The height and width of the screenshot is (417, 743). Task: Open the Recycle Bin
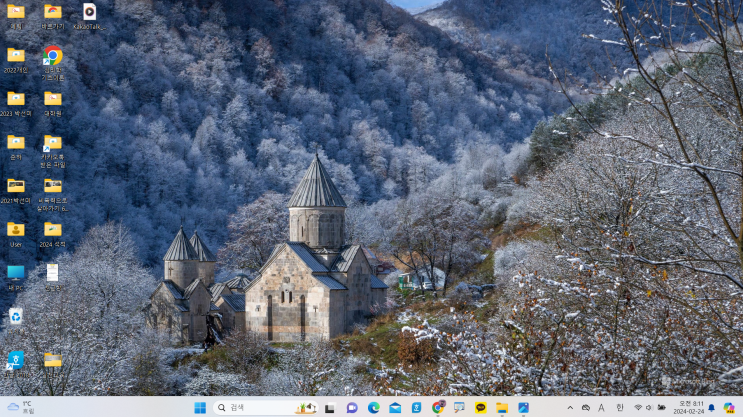click(16, 317)
